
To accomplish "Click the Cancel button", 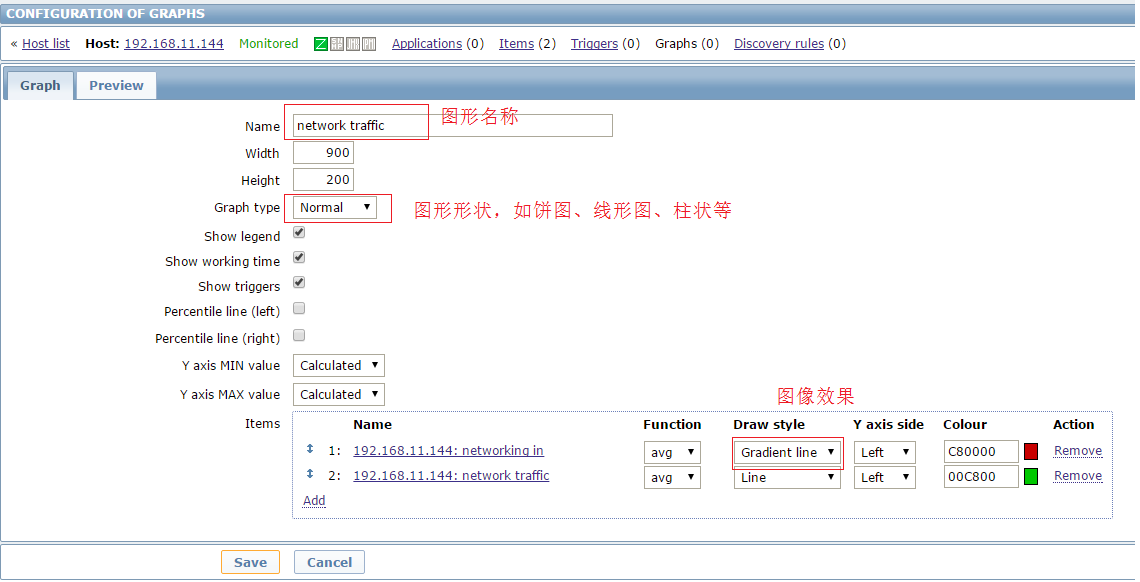I will tap(329, 562).
